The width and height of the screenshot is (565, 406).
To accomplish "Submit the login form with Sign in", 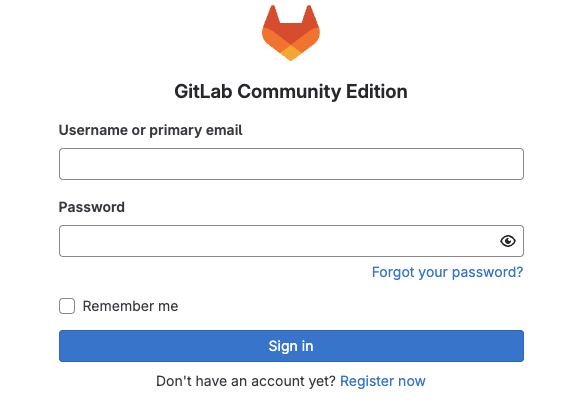I will (291, 346).
